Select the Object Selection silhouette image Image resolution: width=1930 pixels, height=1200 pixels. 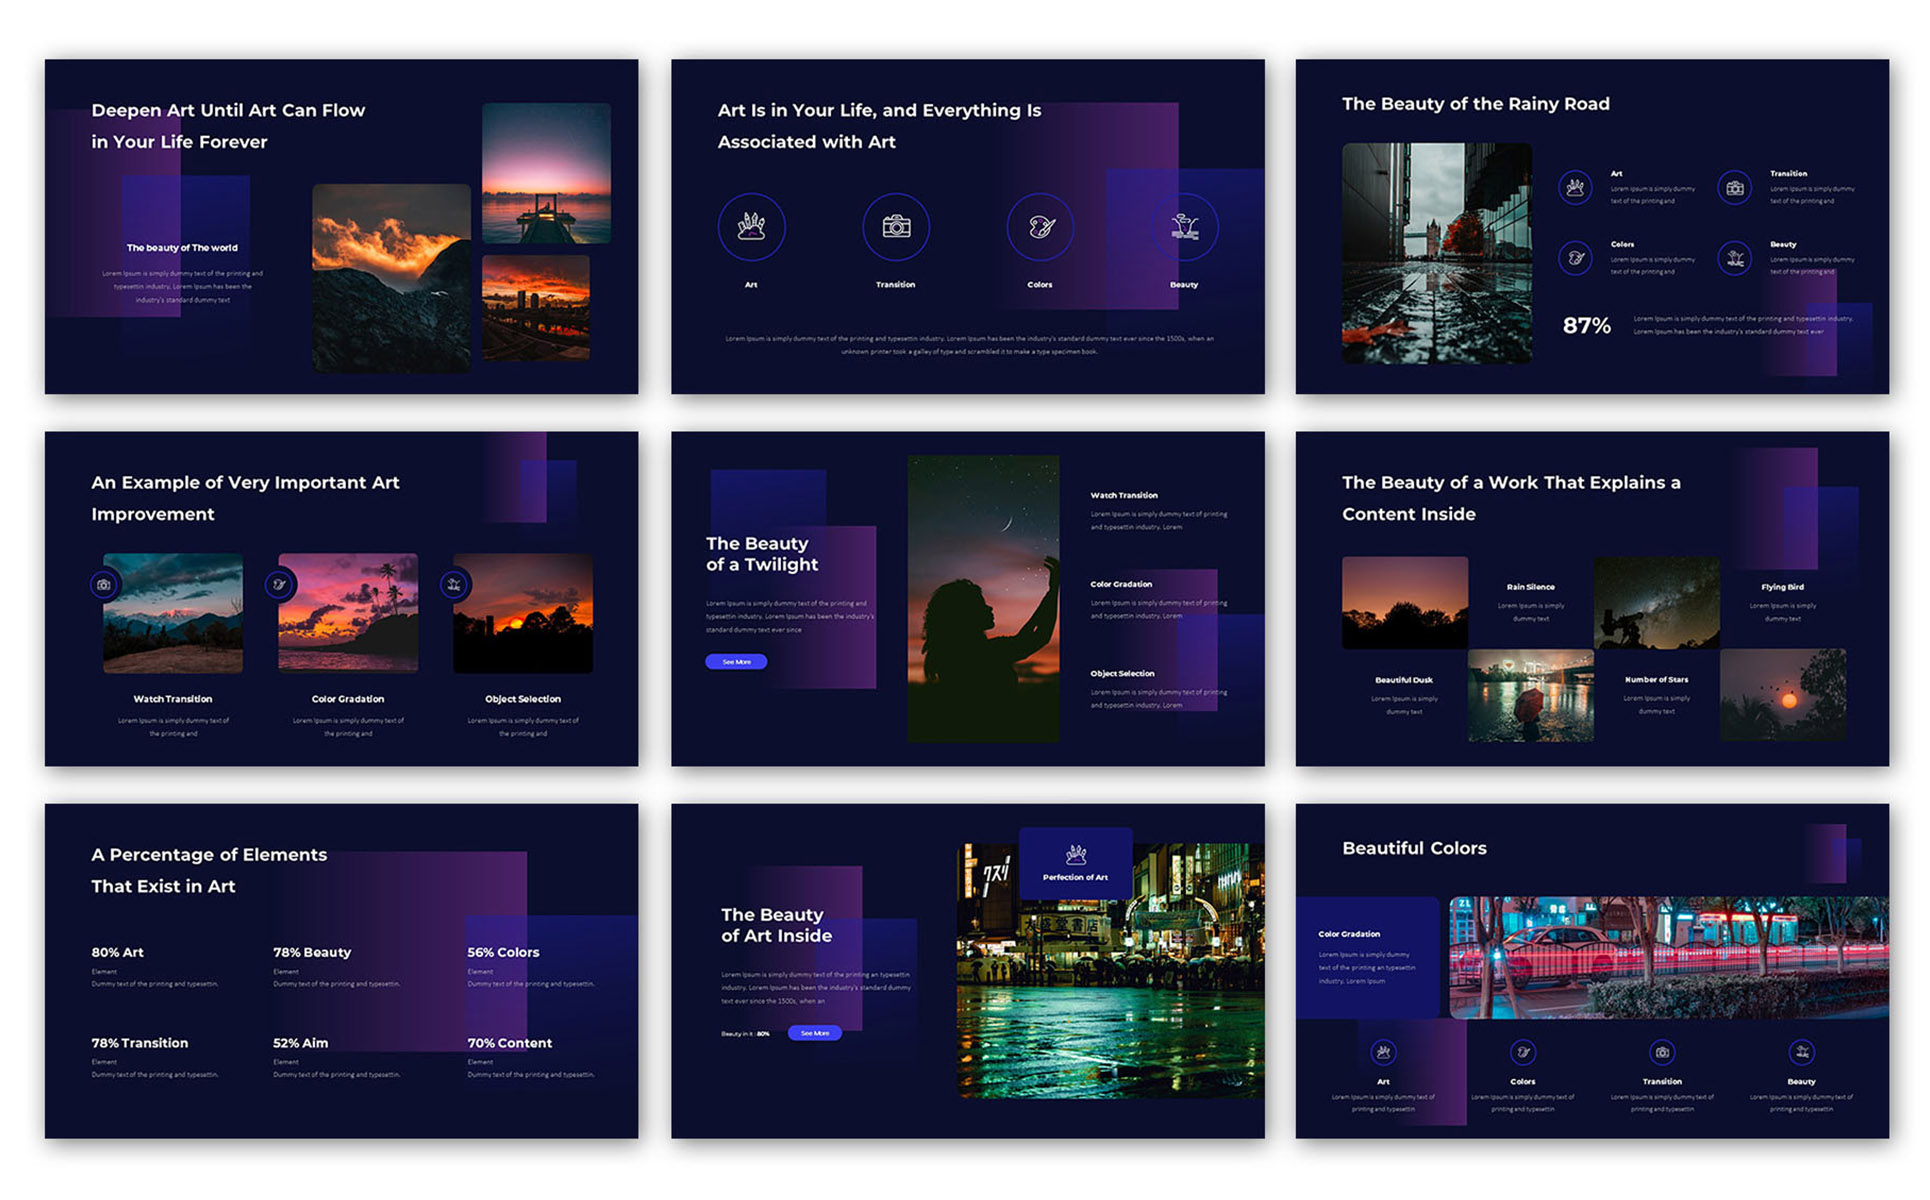(522, 613)
